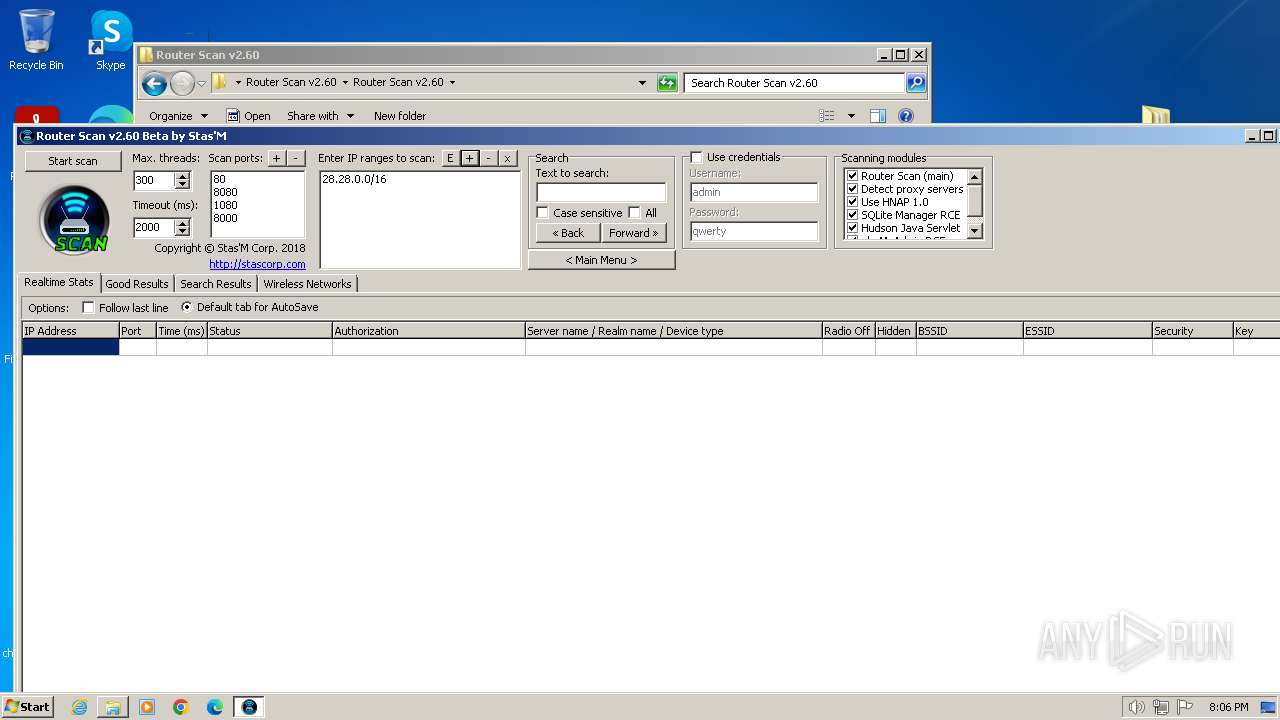
Task: Click the Forward arrow in Explorer window
Action: tap(182, 83)
